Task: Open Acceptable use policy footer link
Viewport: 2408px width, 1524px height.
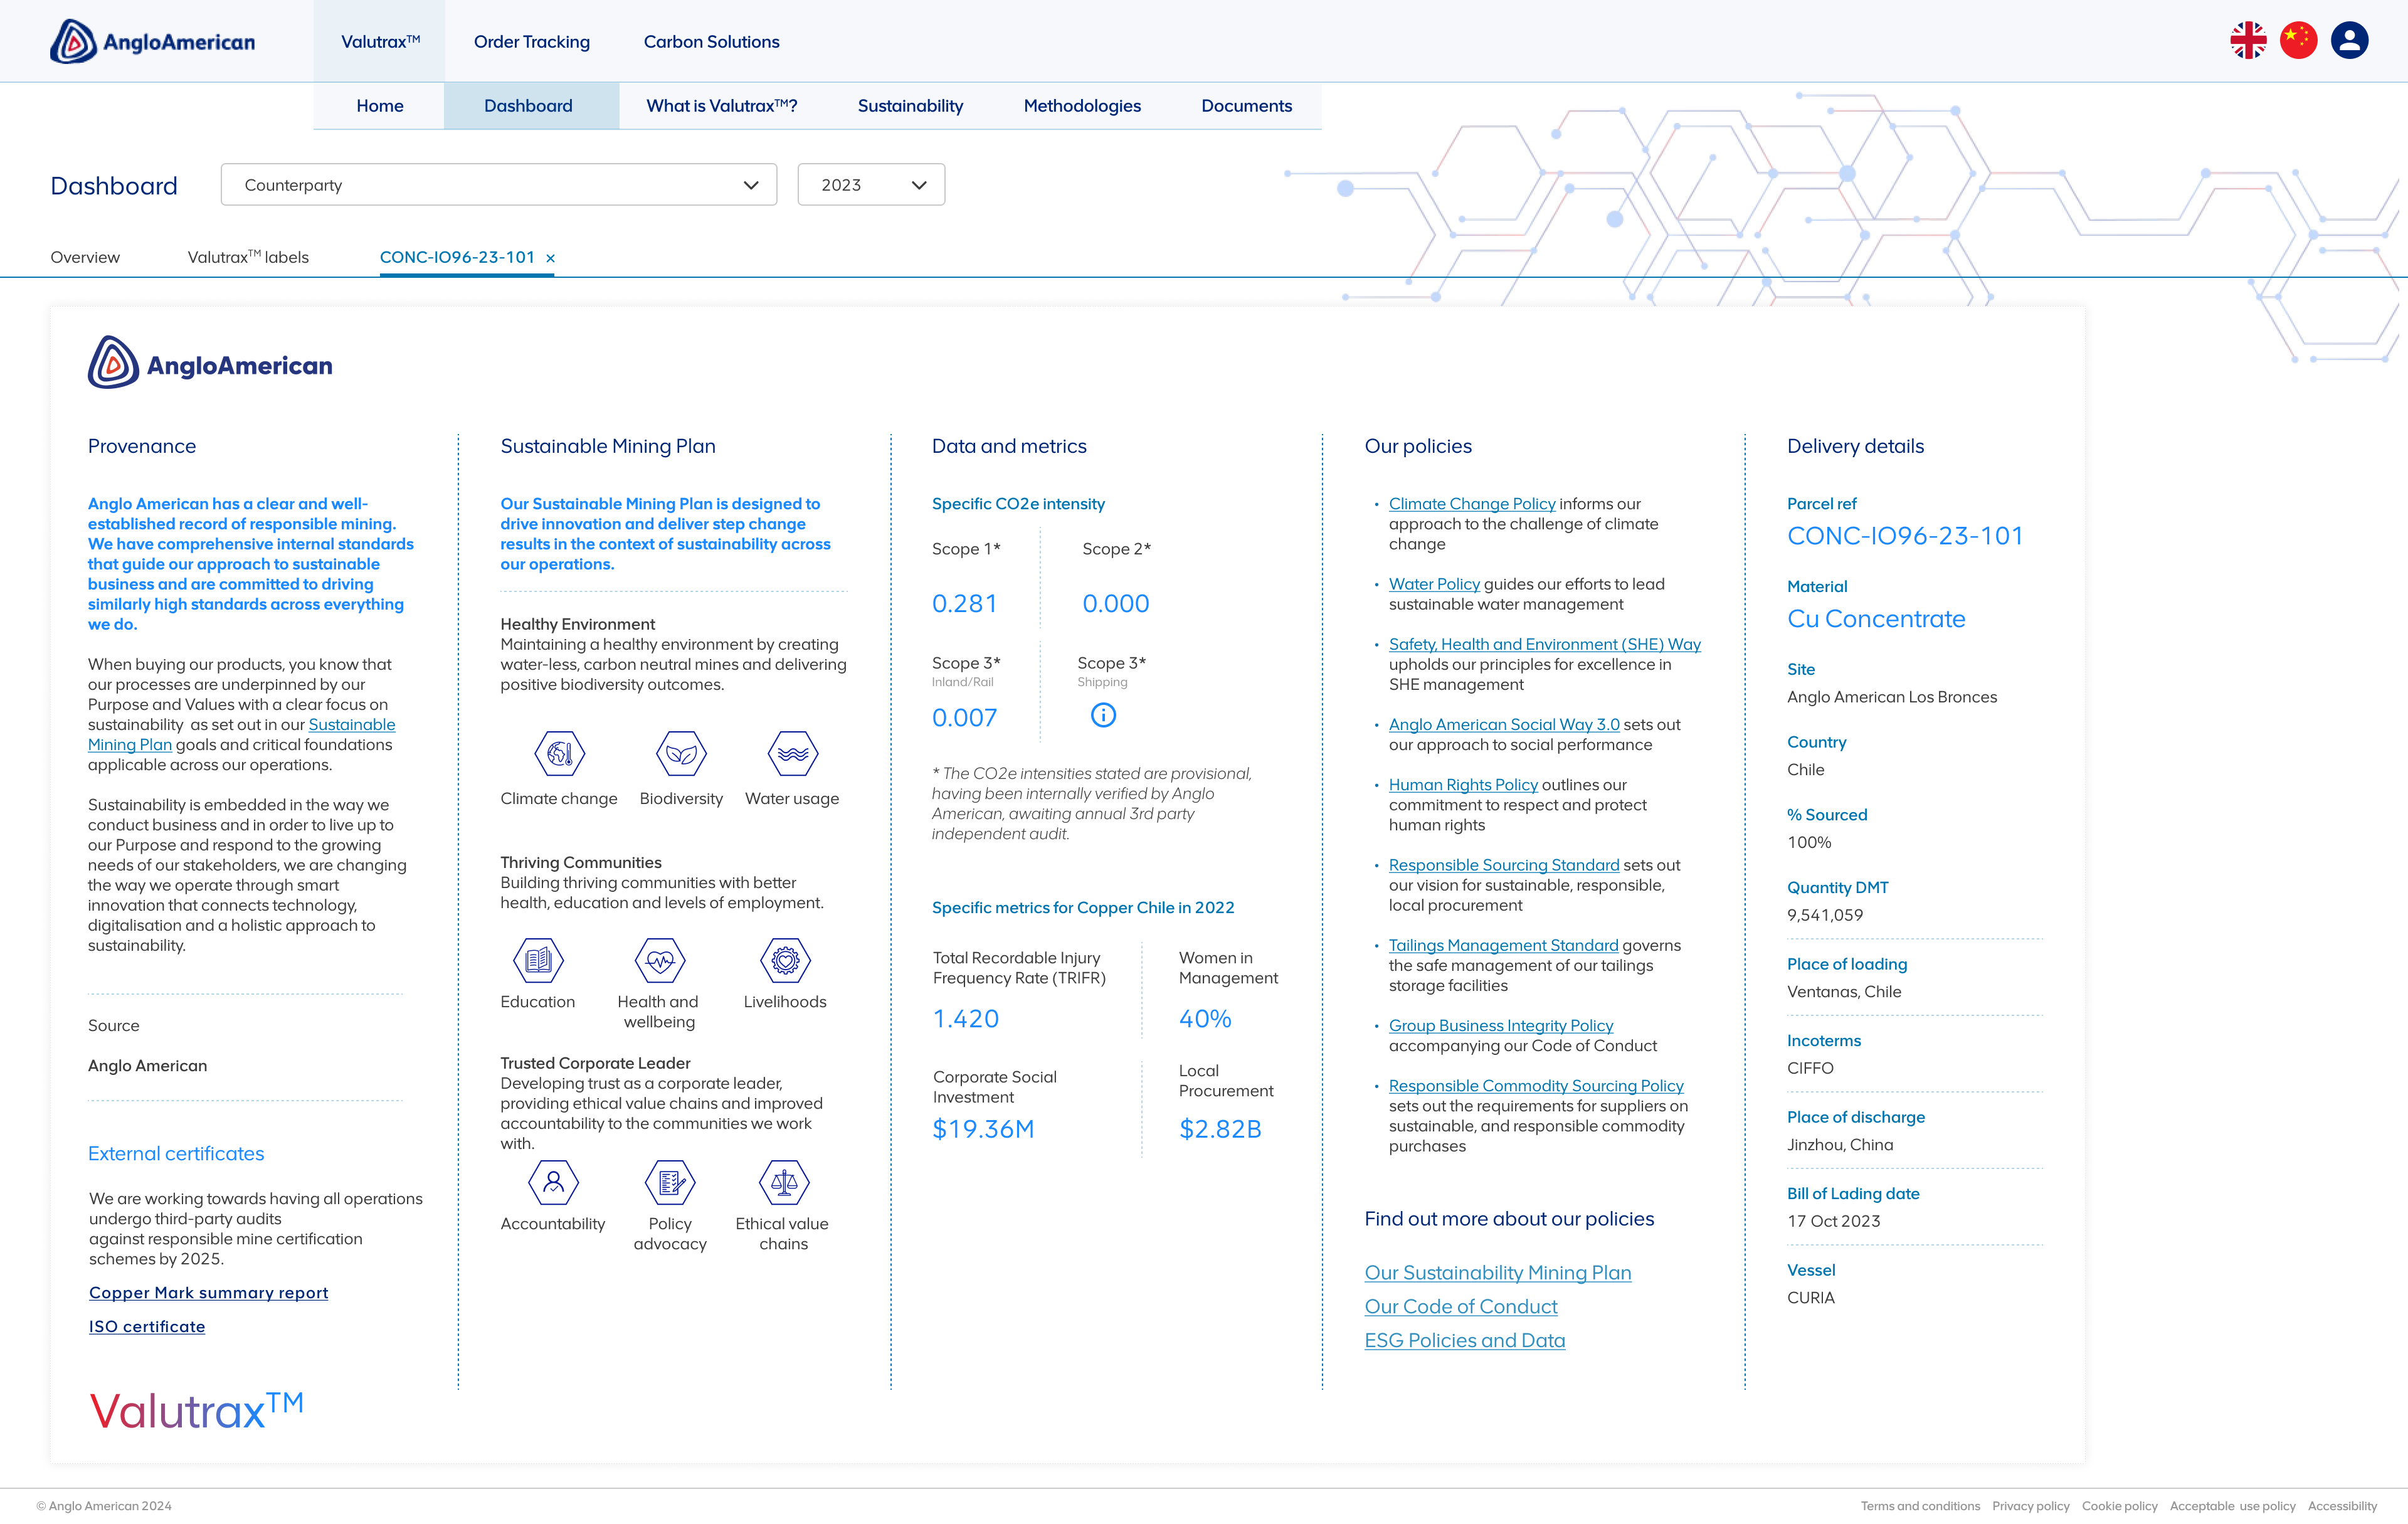Action: coord(2232,1506)
